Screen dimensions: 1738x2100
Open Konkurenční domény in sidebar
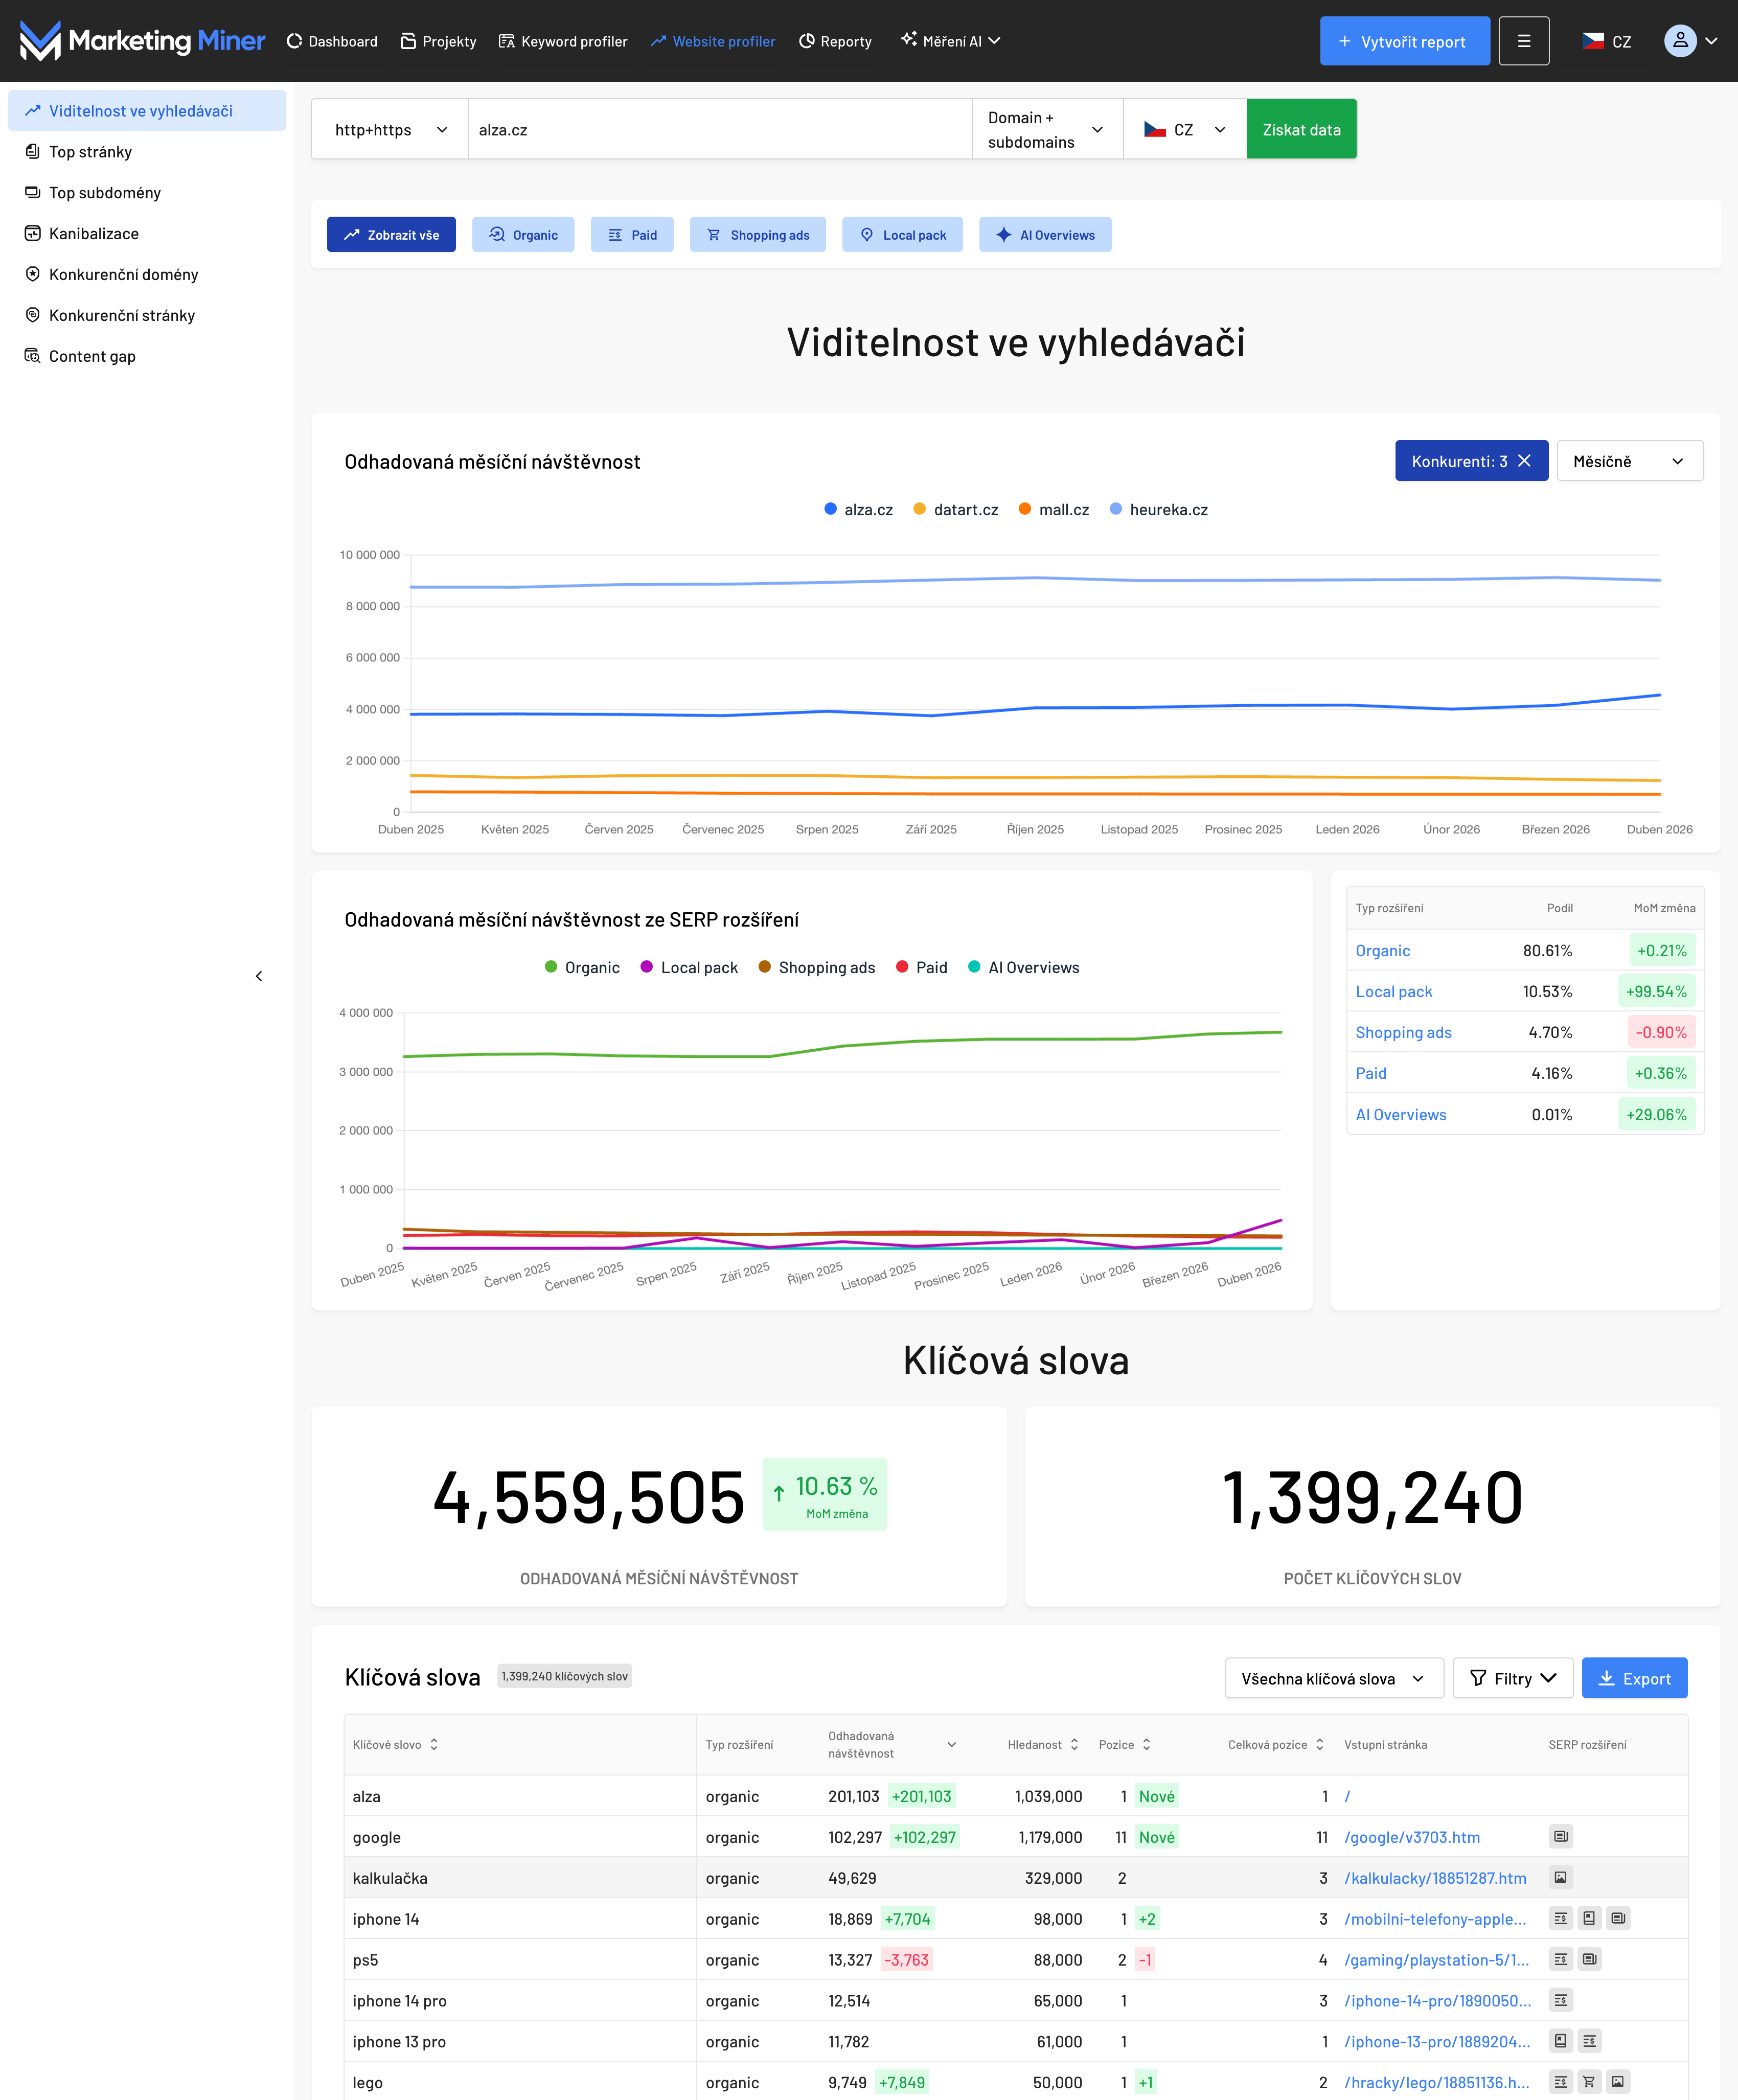tap(123, 274)
